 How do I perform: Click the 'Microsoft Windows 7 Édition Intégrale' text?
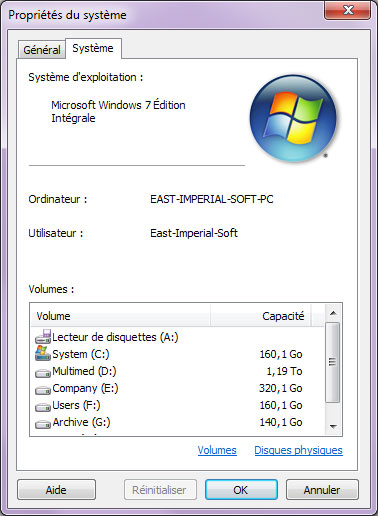[118, 111]
